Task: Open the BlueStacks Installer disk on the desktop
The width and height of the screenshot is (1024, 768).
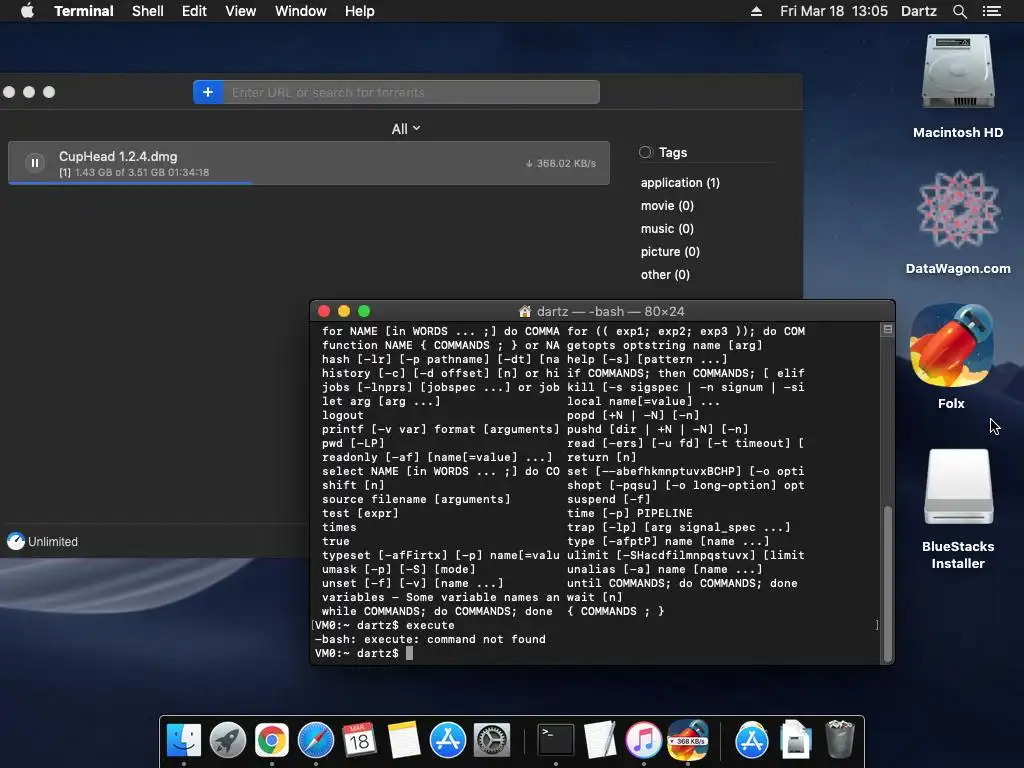Action: pyautogui.click(x=958, y=487)
